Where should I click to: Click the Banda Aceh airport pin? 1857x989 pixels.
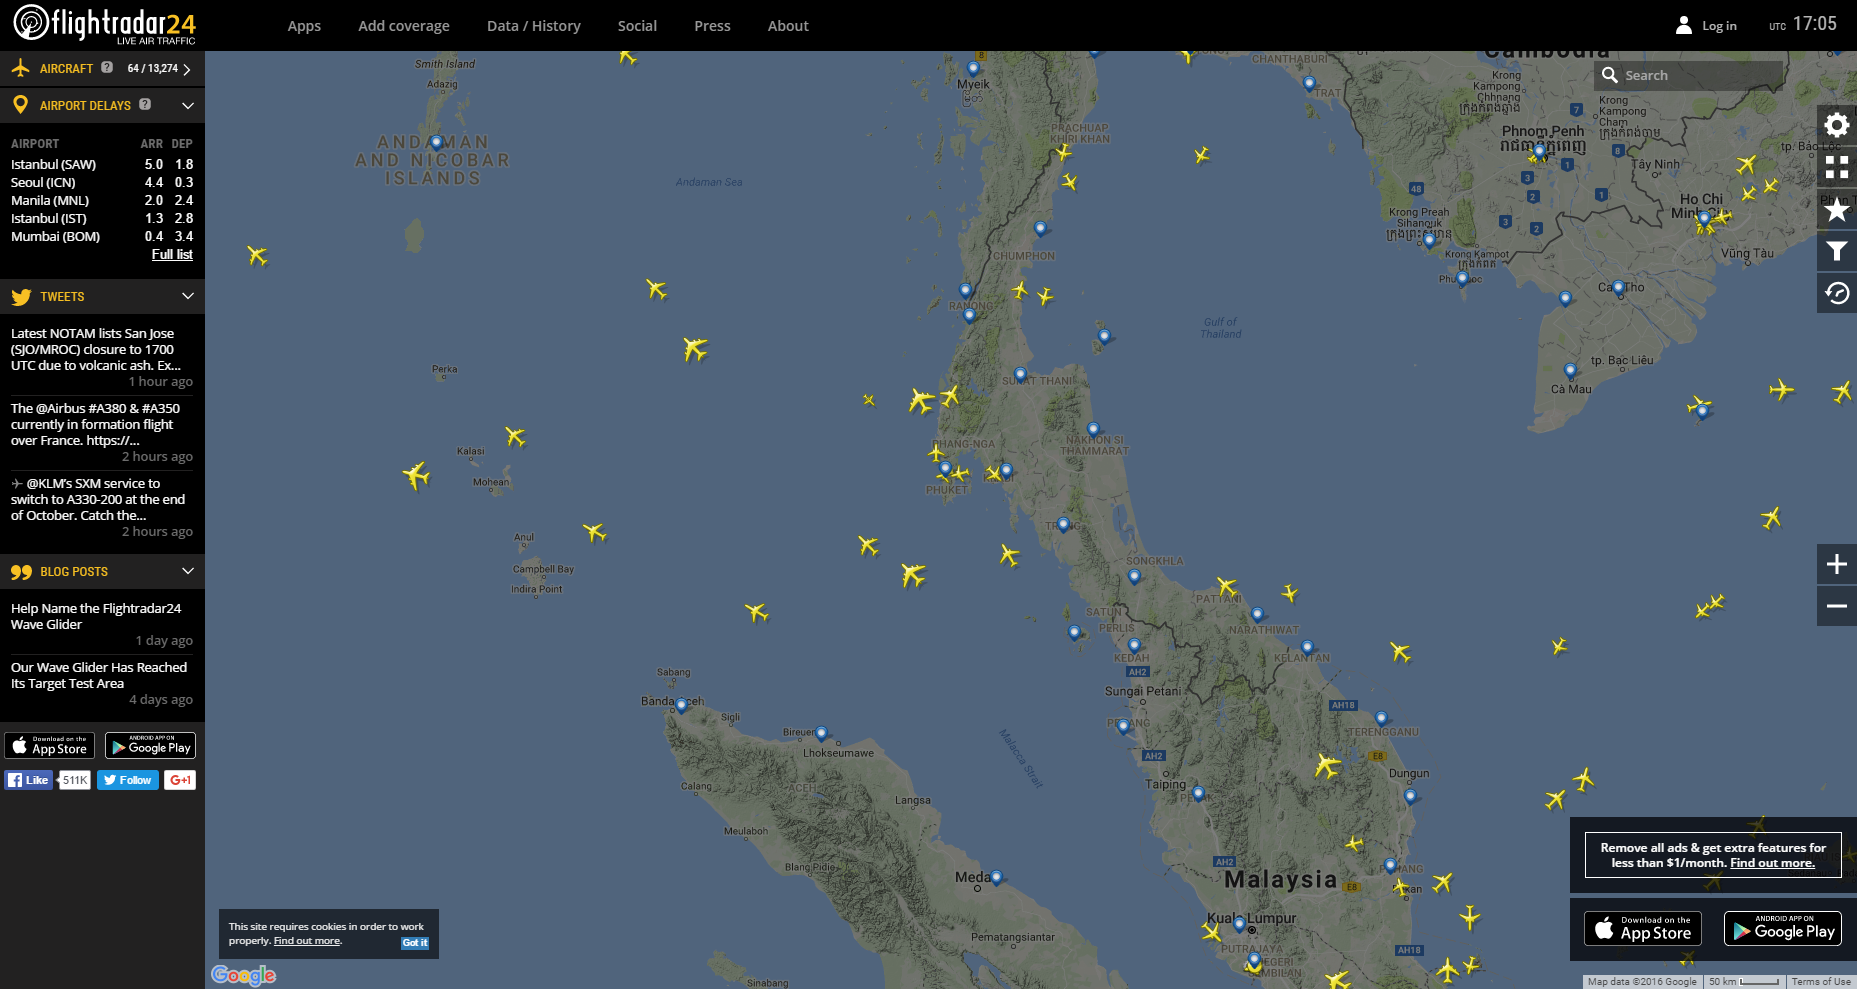(x=682, y=705)
